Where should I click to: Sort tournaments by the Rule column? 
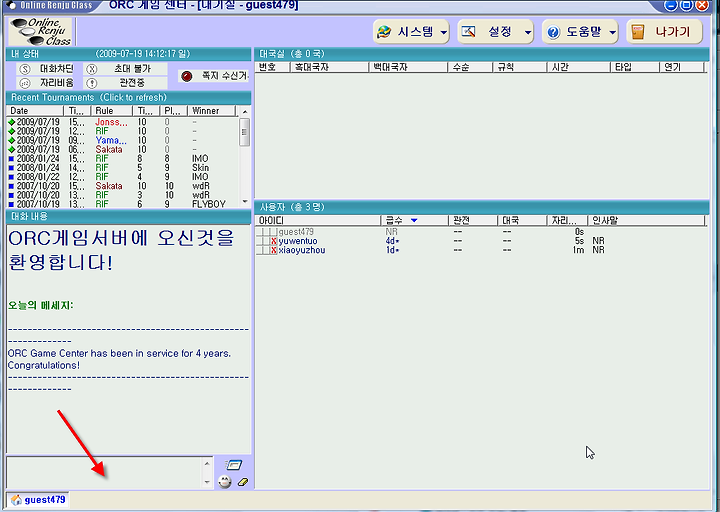[x=112, y=111]
